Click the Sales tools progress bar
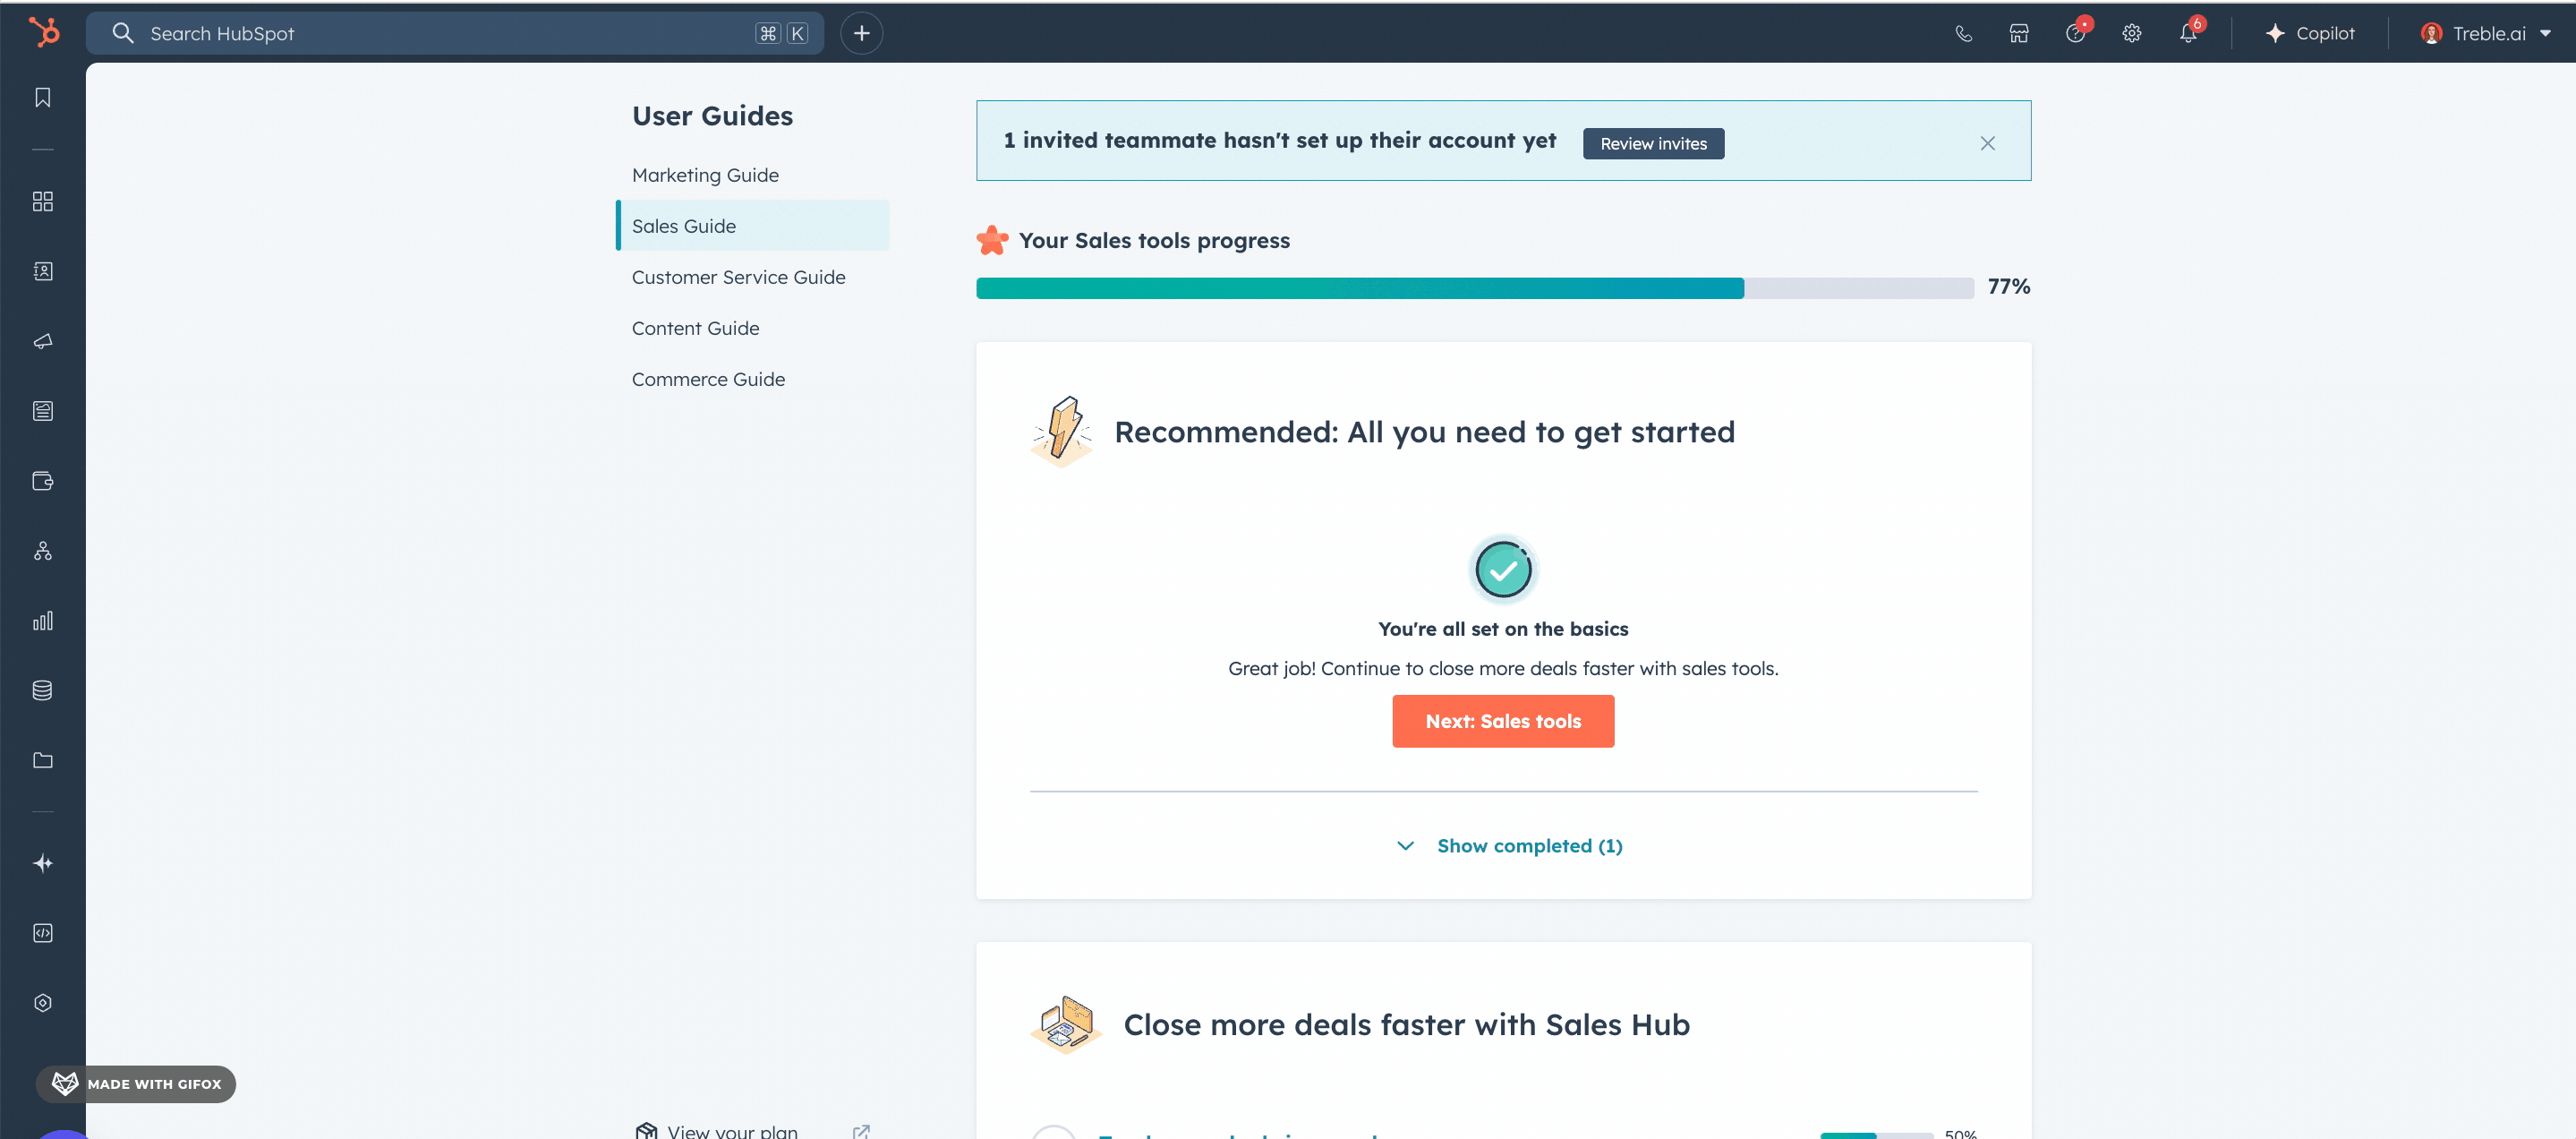2576x1139 pixels. [x=1474, y=288]
